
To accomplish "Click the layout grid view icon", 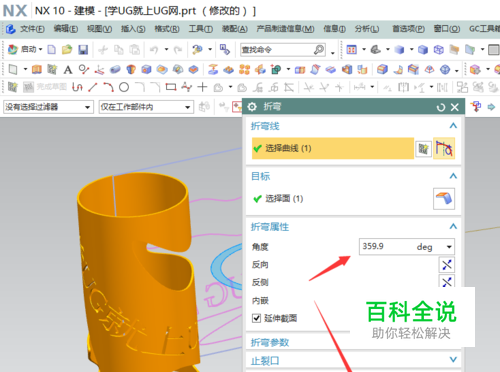I will 352,50.
